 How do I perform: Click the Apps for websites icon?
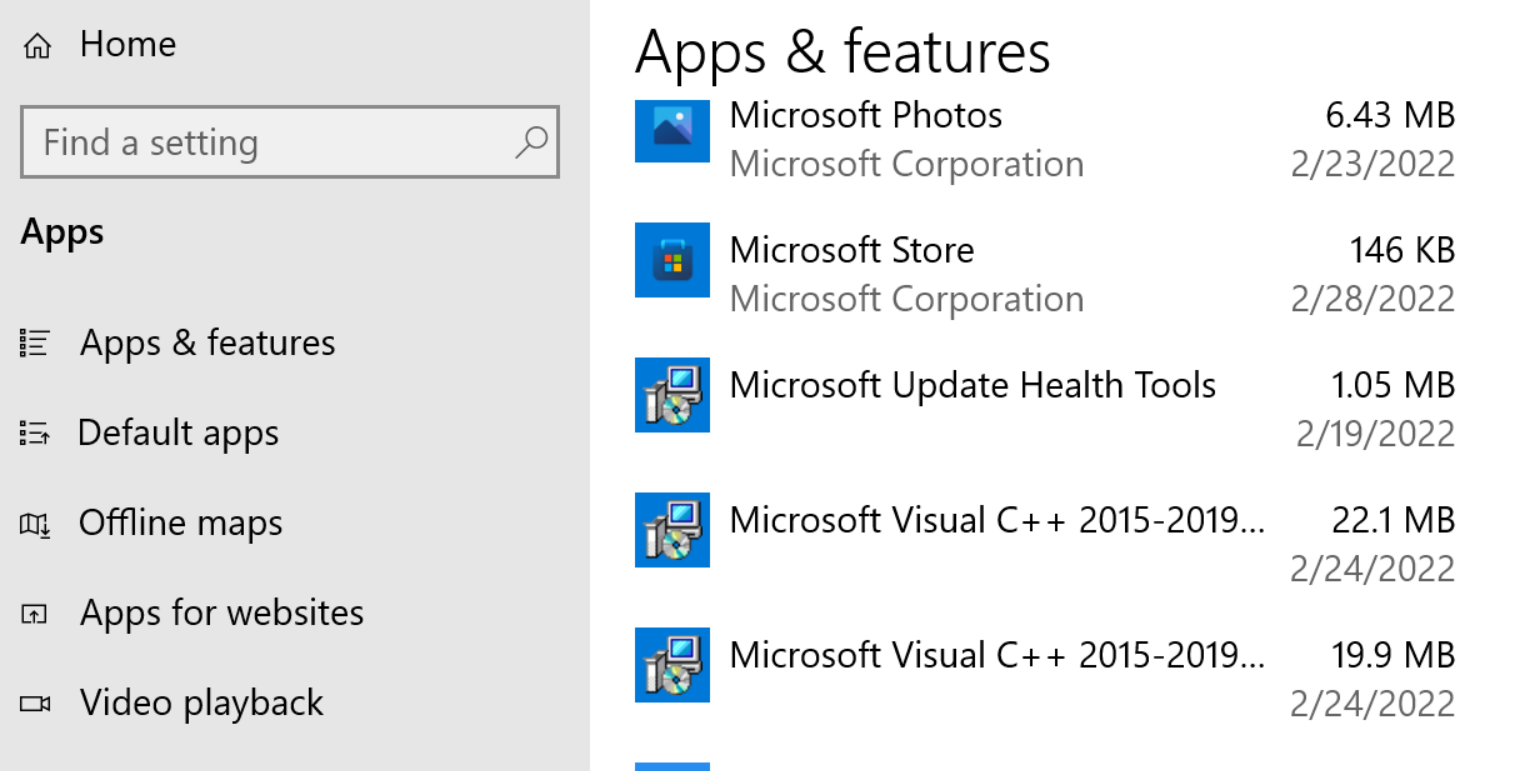click(34, 614)
